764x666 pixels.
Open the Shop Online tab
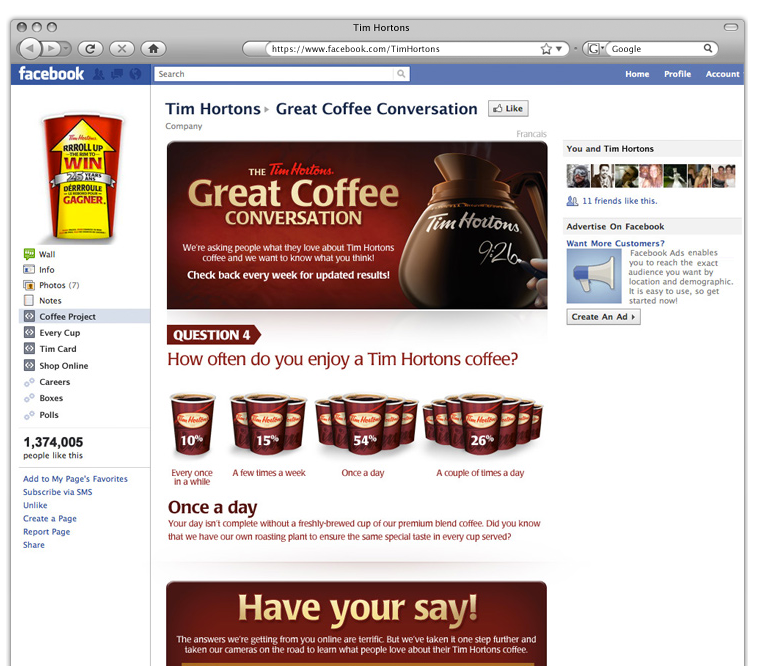63,366
